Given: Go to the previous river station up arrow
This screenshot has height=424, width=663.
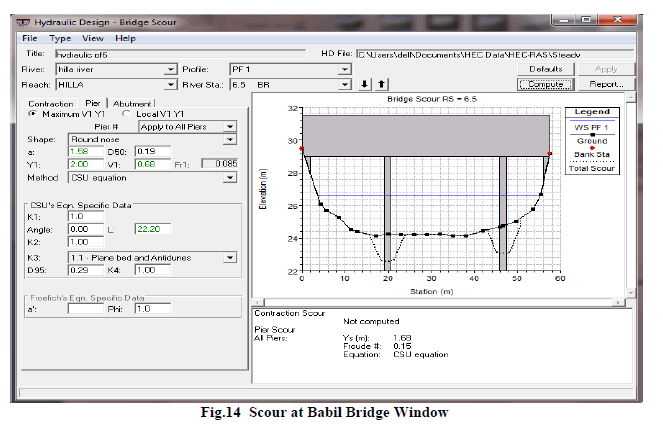Looking at the screenshot, I should (380, 85).
